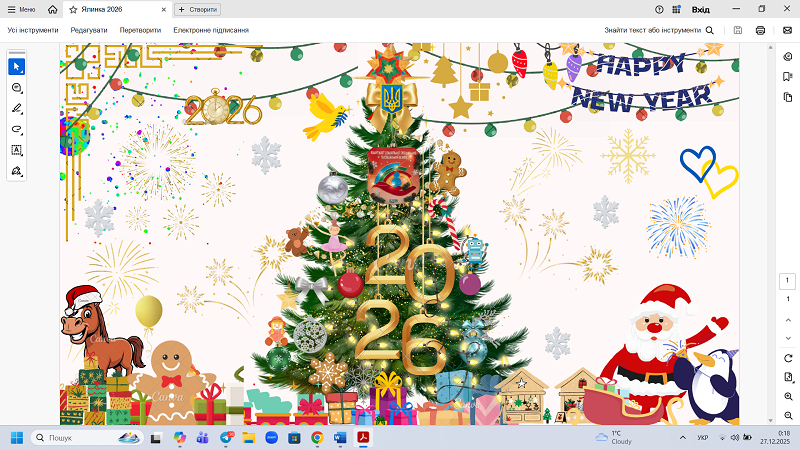Click the Створити button
The image size is (800, 450).
pos(198,9)
